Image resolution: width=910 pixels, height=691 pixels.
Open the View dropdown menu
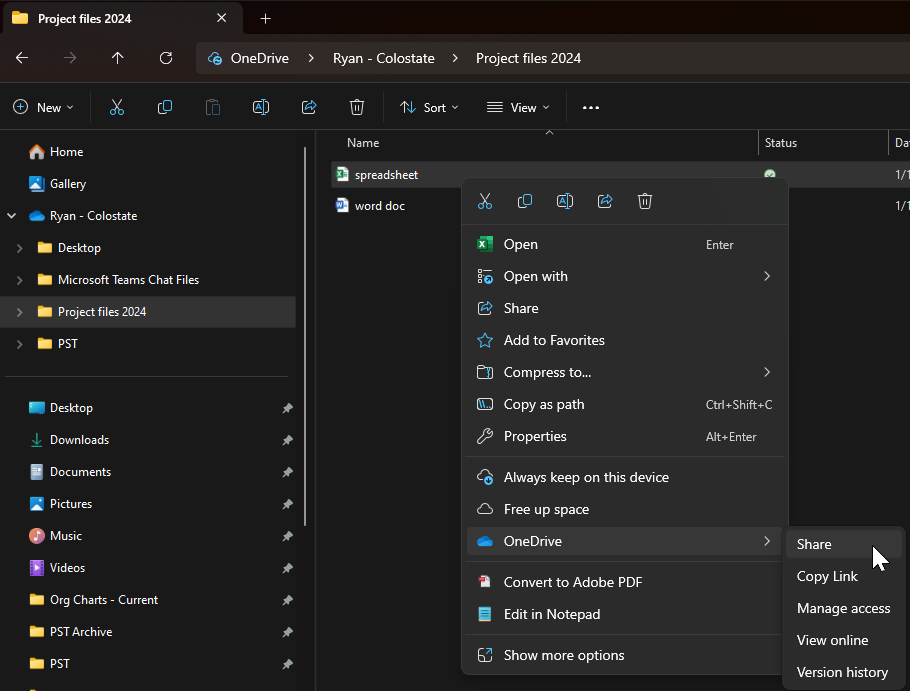(518, 107)
